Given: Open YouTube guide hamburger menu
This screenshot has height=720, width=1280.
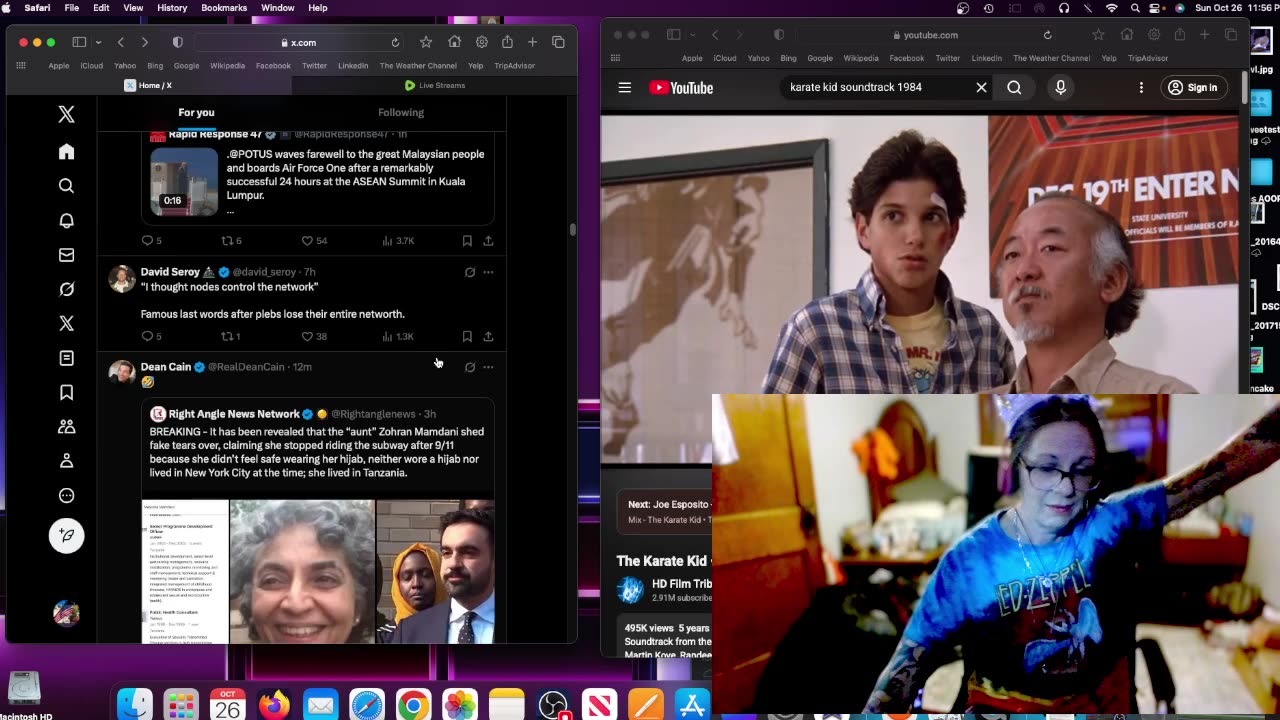Looking at the screenshot, I should pos(625,88).
